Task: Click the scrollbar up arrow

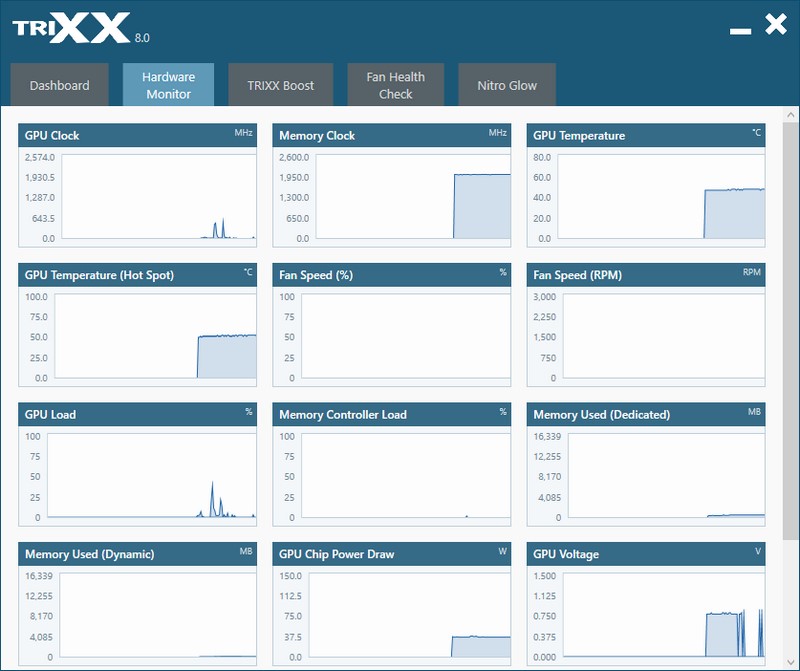Action: [x=791, y=115]
